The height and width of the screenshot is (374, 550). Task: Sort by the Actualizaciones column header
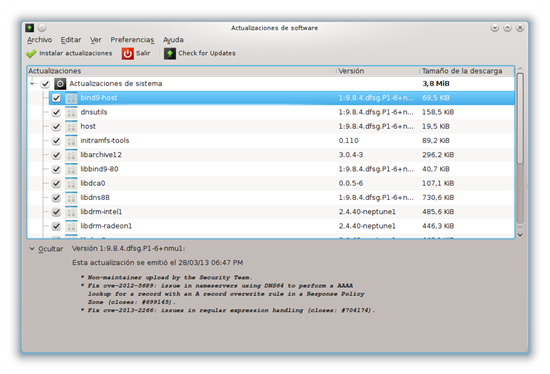point(182,71)
